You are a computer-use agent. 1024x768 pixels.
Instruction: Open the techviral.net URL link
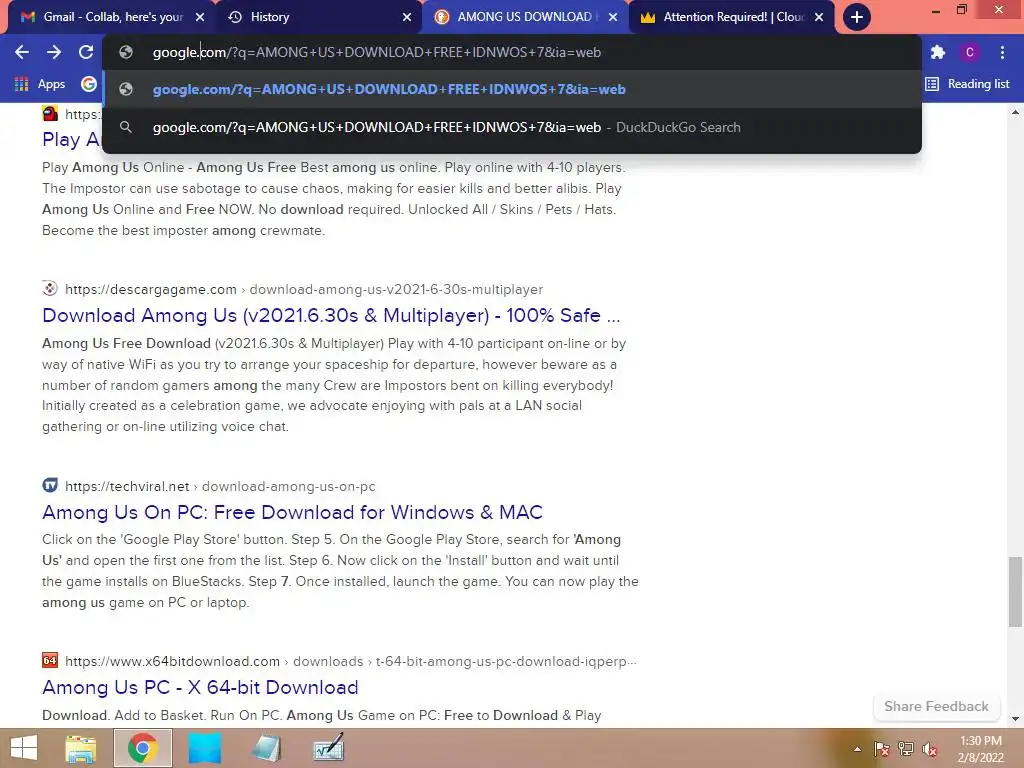pos(220,487)
